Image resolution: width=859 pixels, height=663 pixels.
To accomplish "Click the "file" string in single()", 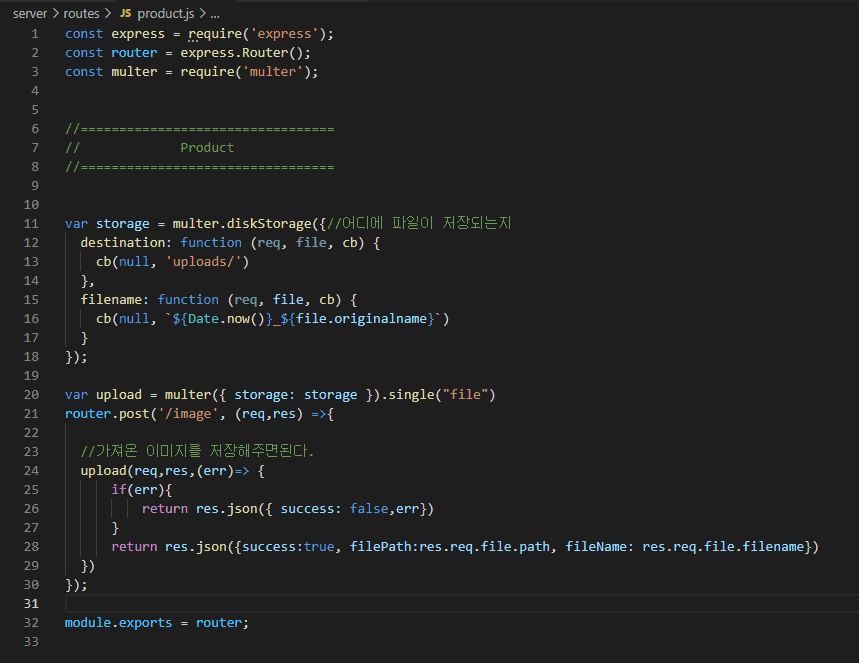I will (x=465, y=395).
